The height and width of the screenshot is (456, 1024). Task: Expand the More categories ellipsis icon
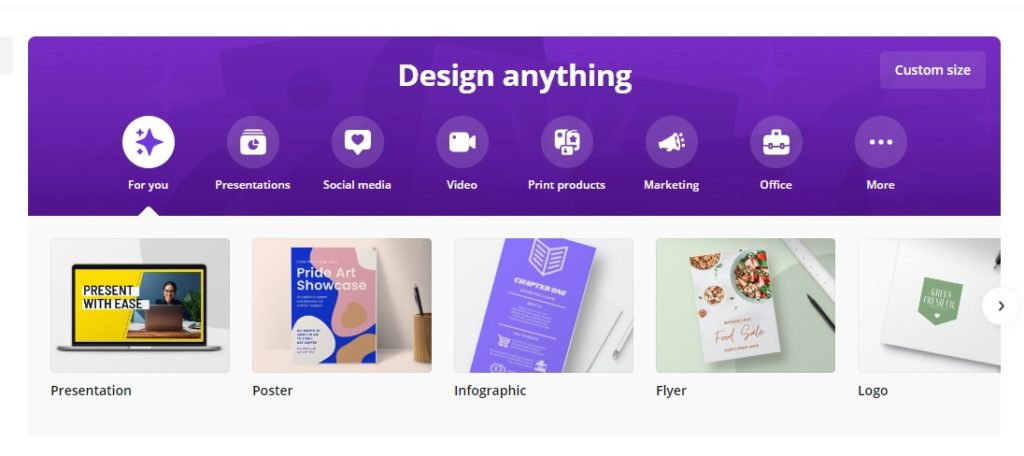(880, 142)
